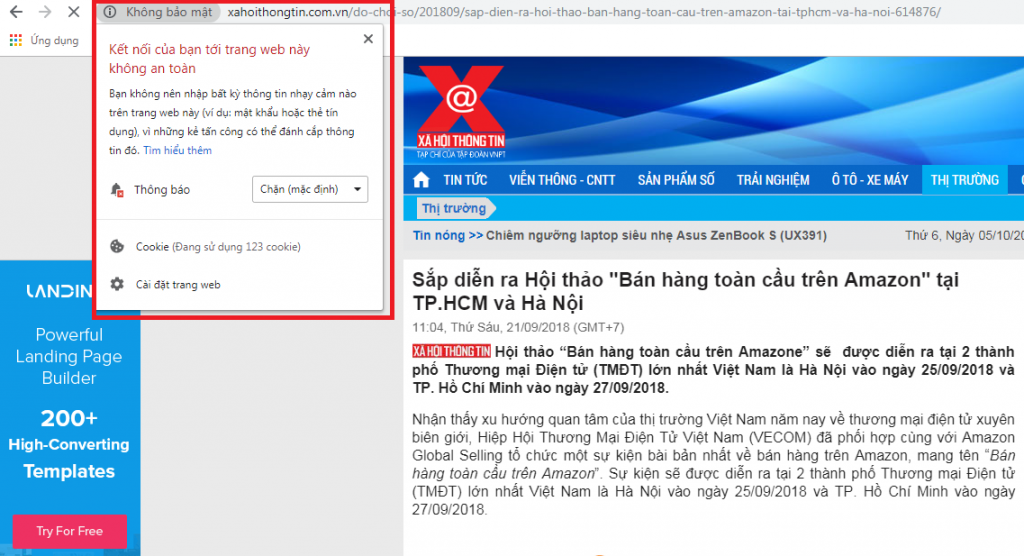Click the gear icon for site settings
Image resolution: width=1024 pixels, height=556 pixels.
(x=117, y=284)
